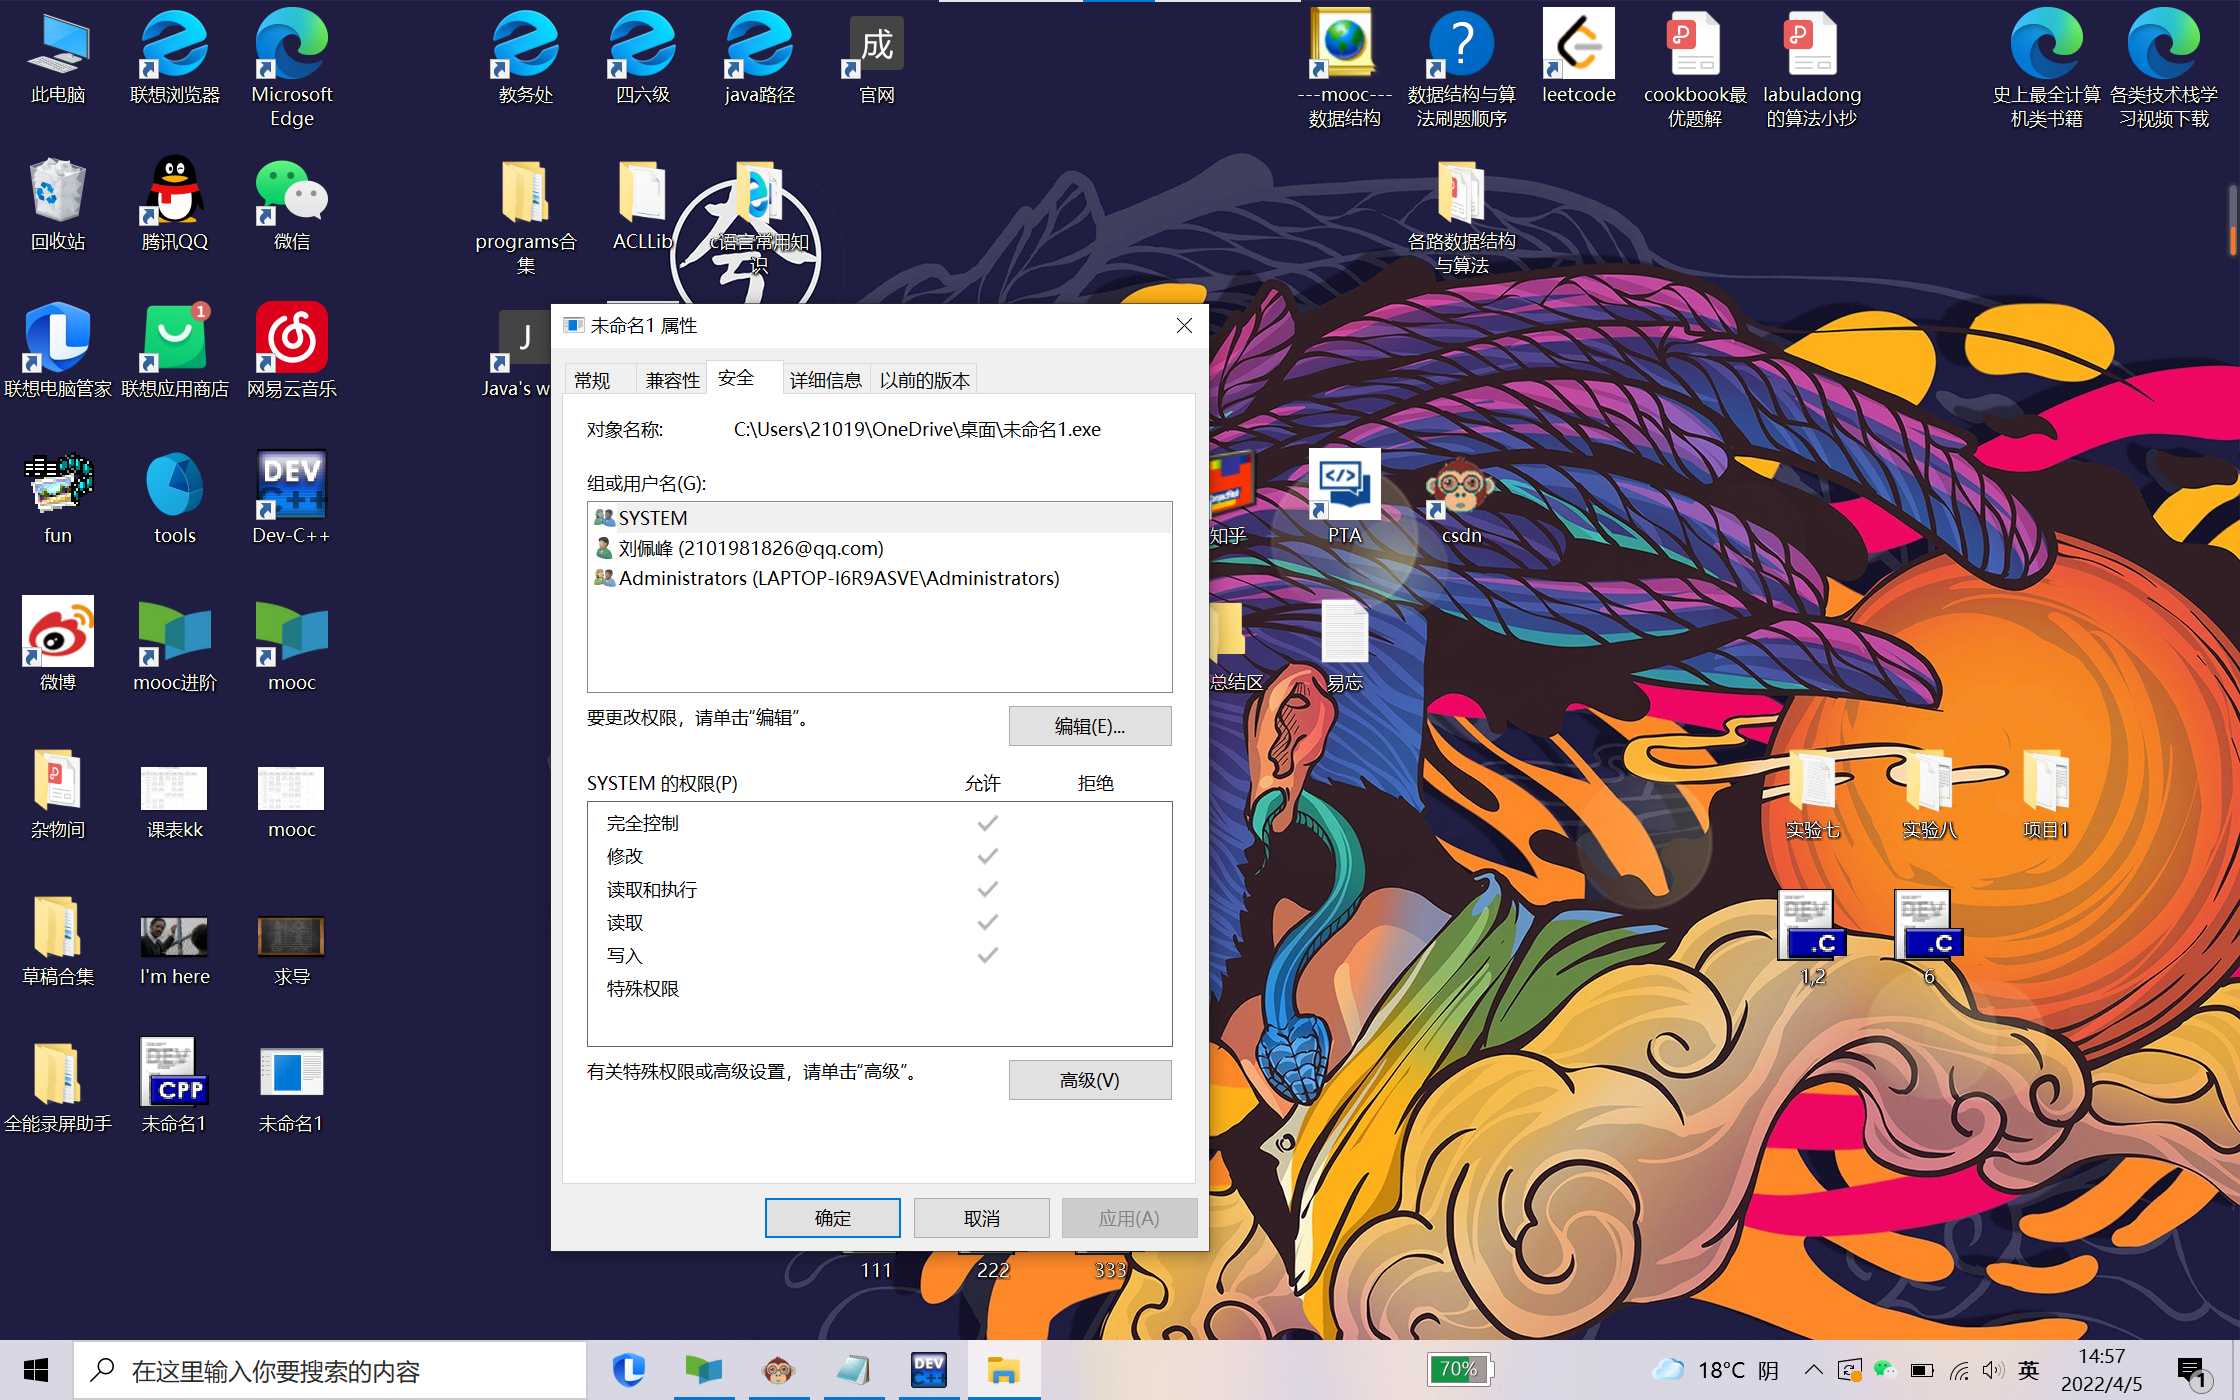Image resolution: width=2240 pixels, height=1400 pixels.
Task: Open the Recycle Bin (回收站)
Action: [x=58, y=192]
